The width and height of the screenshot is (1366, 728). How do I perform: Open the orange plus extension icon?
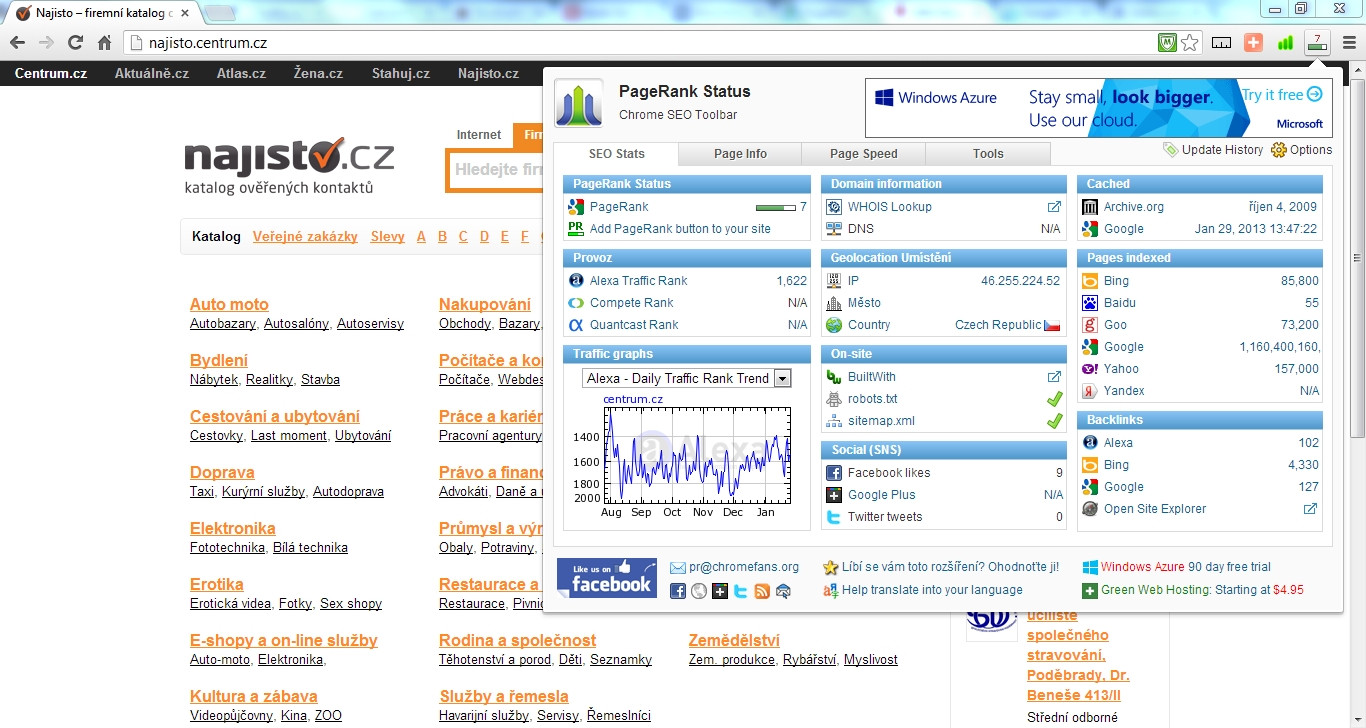[x=1253, y=43]
